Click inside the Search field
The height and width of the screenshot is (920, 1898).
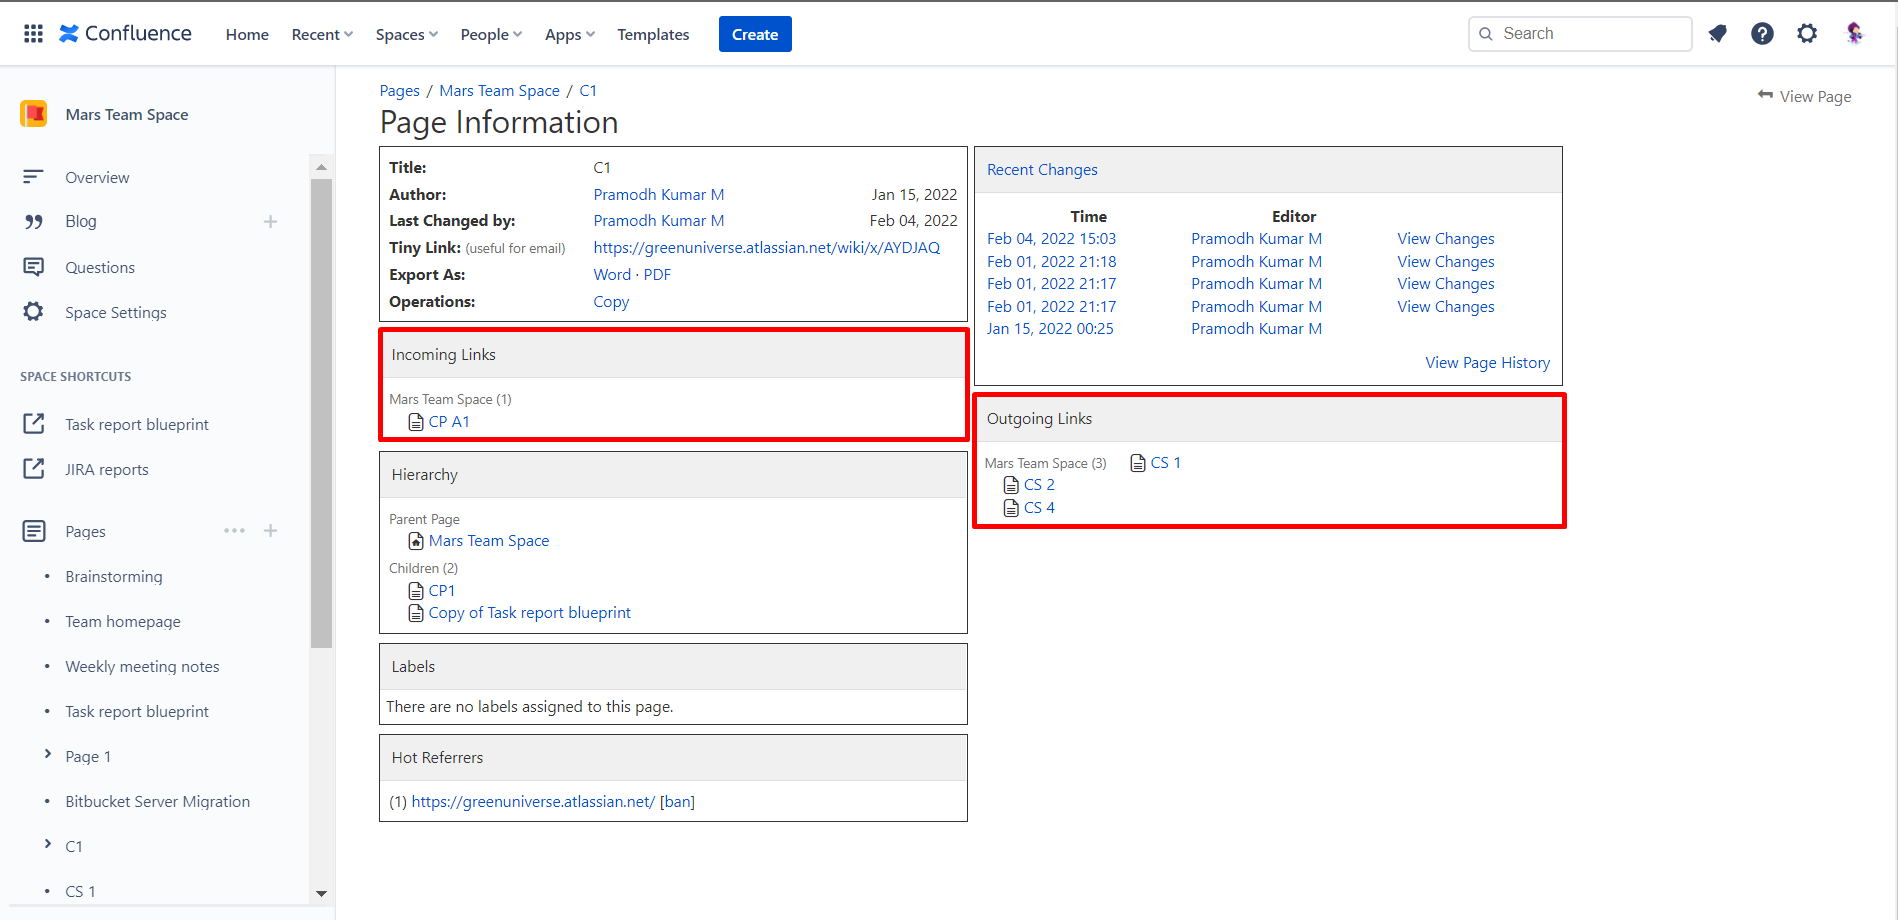(x=1580, y=33)
